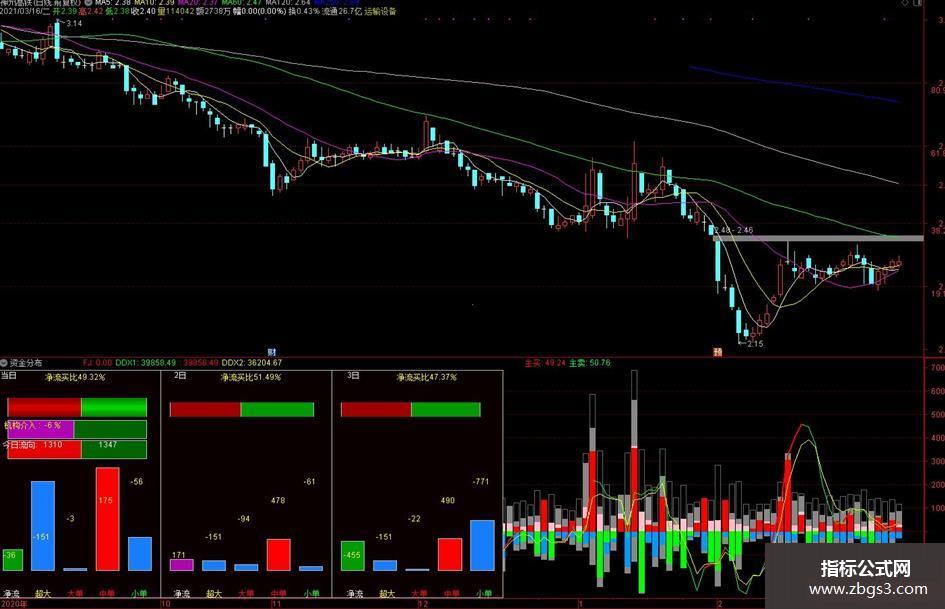Select the 主买: 49.24 value
The height and width of the screenshot is (609, 945).
pyautogui.click(x=545, y=363)
